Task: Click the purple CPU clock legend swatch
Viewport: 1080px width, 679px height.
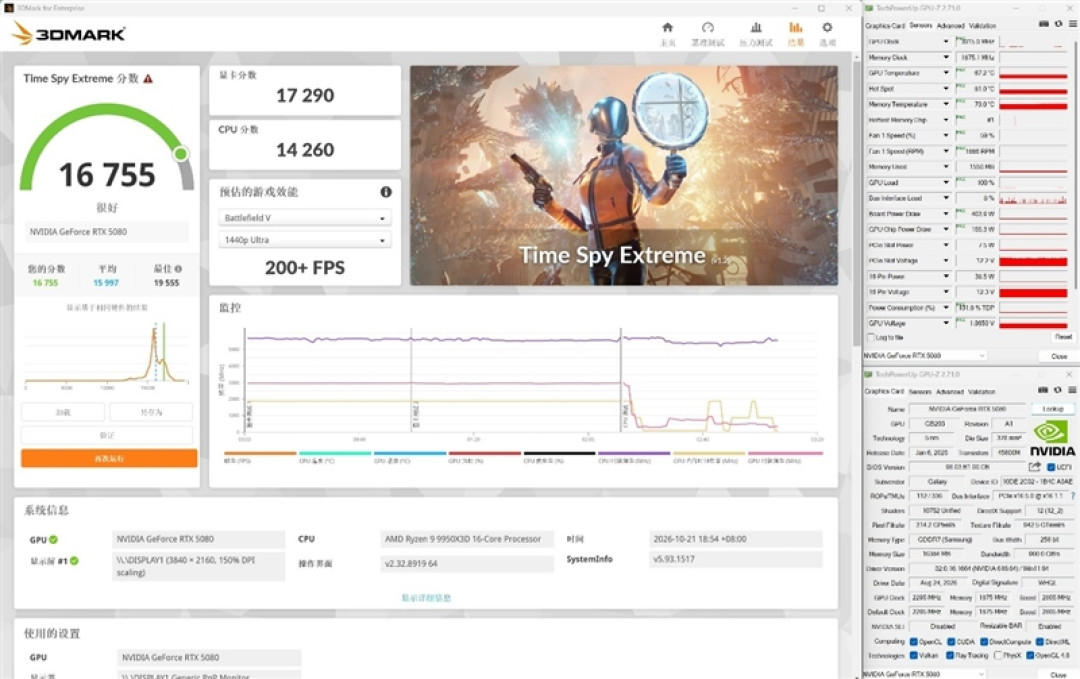Action: coord(634,453)
